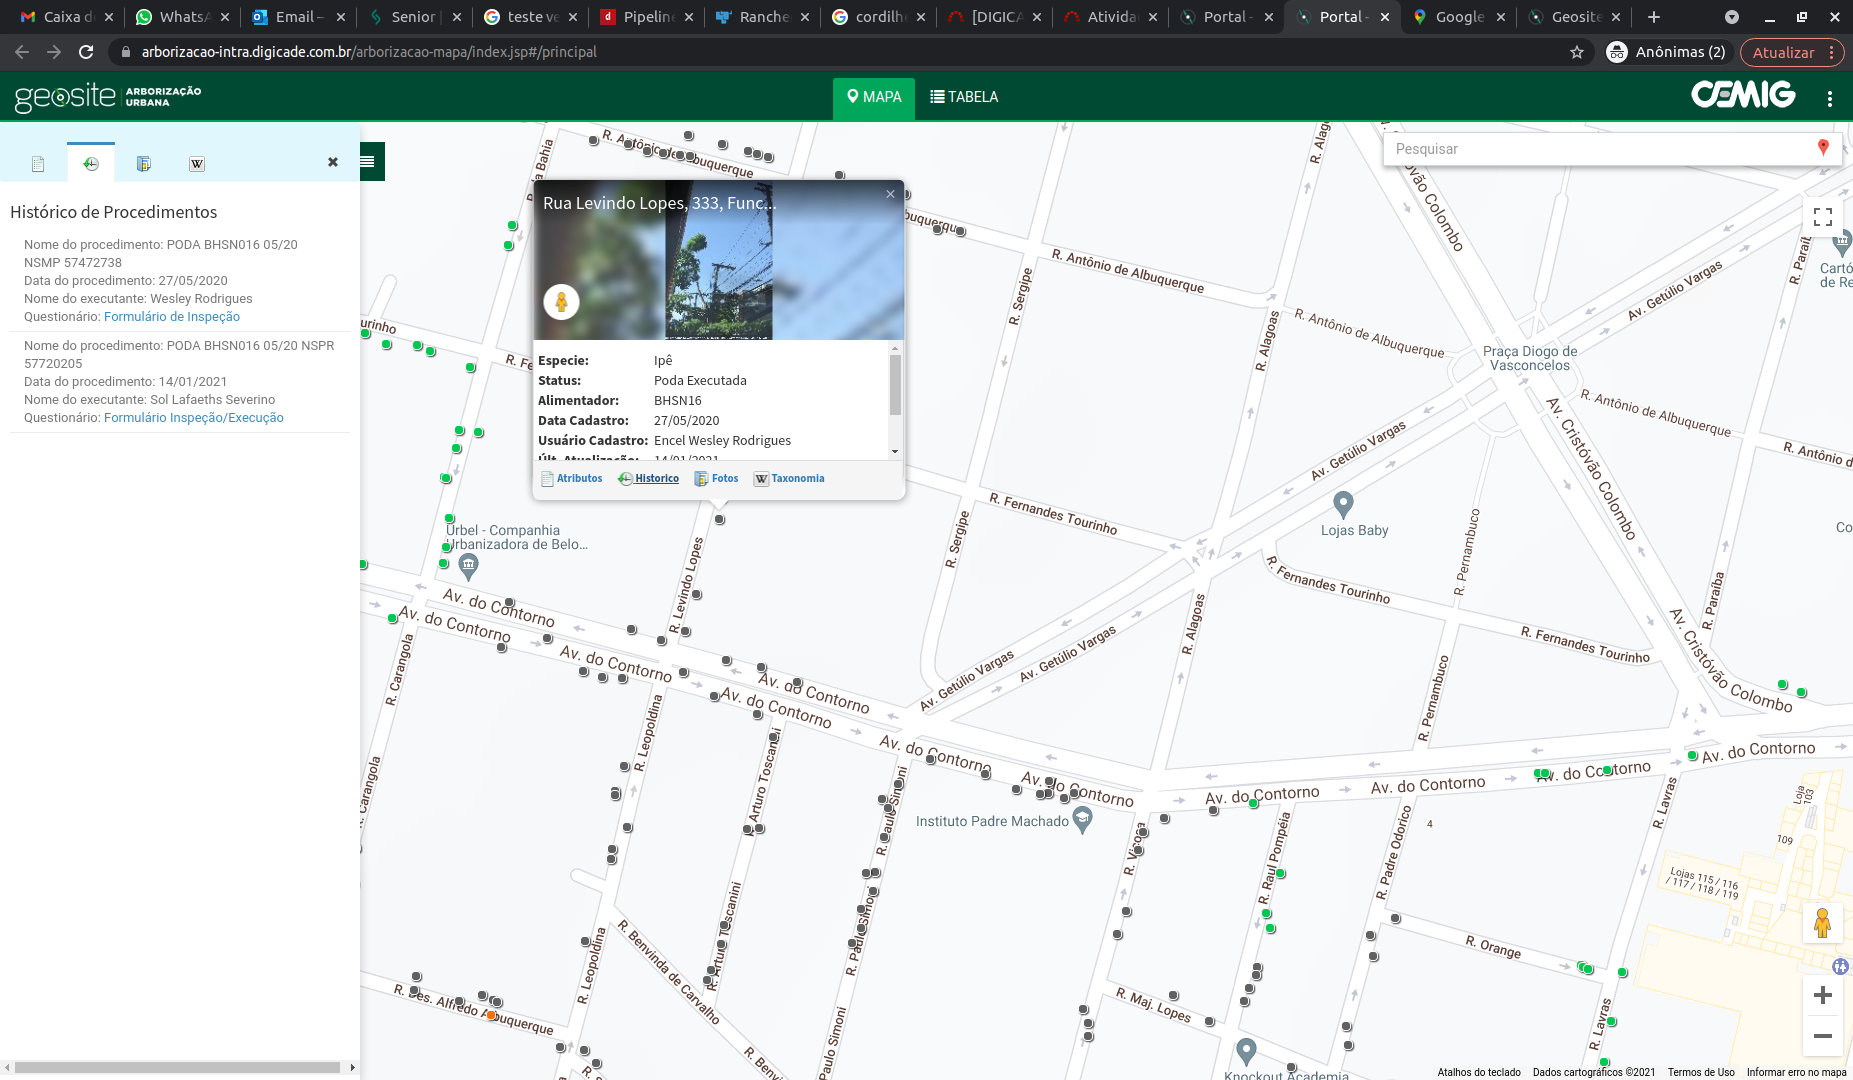Click the browser address bar URL
1853x1080 pixels.
click(369, 52)
